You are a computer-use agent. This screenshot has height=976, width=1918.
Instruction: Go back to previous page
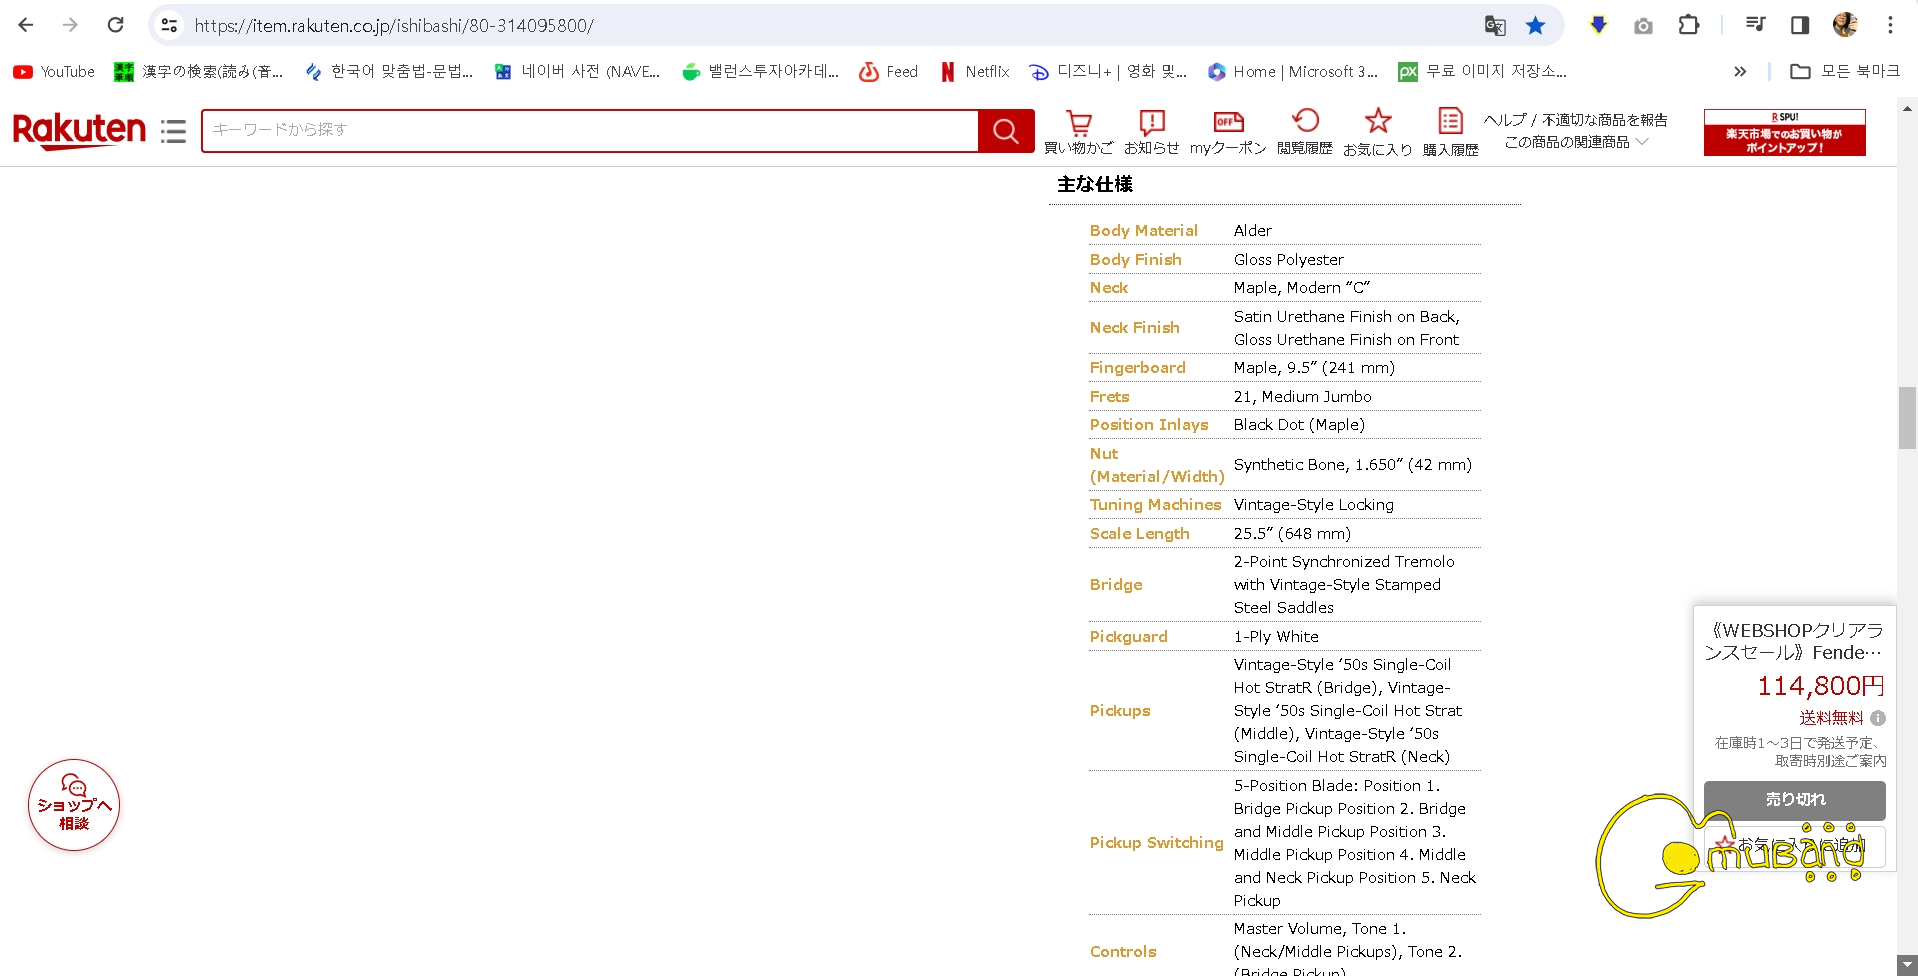(x=26, y=25)
